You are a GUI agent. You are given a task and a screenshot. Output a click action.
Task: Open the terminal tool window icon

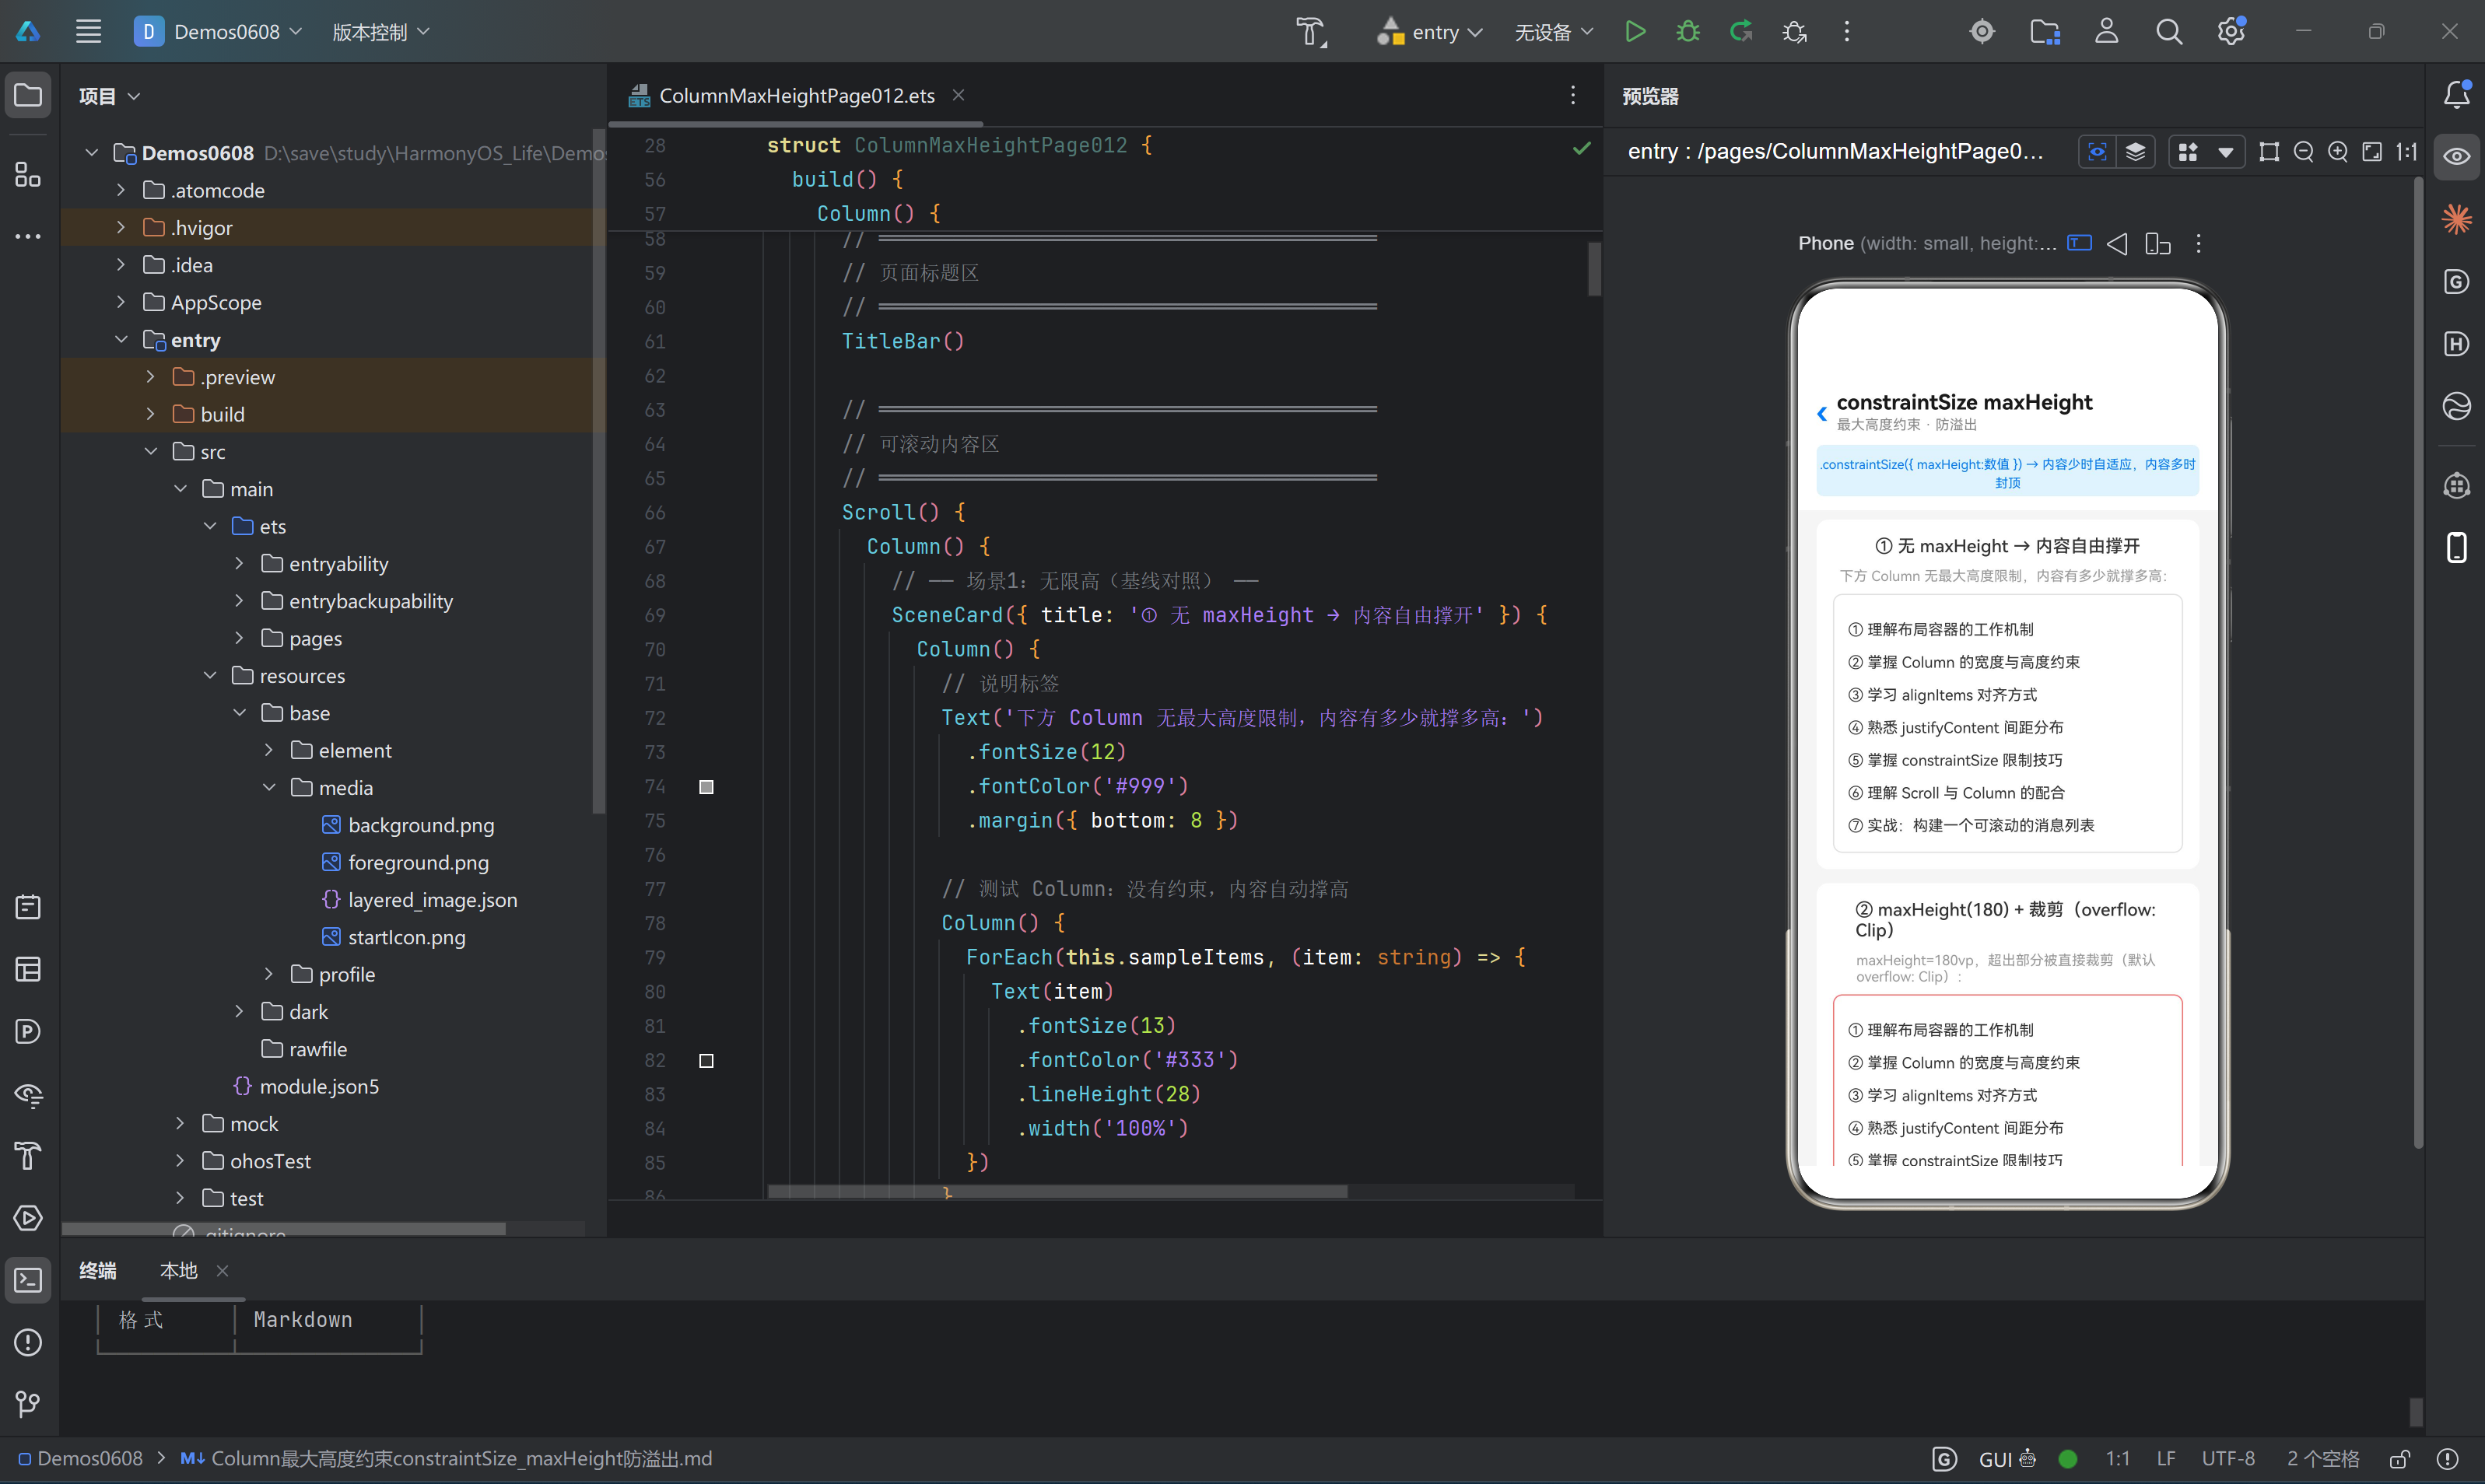[28, 1280]
